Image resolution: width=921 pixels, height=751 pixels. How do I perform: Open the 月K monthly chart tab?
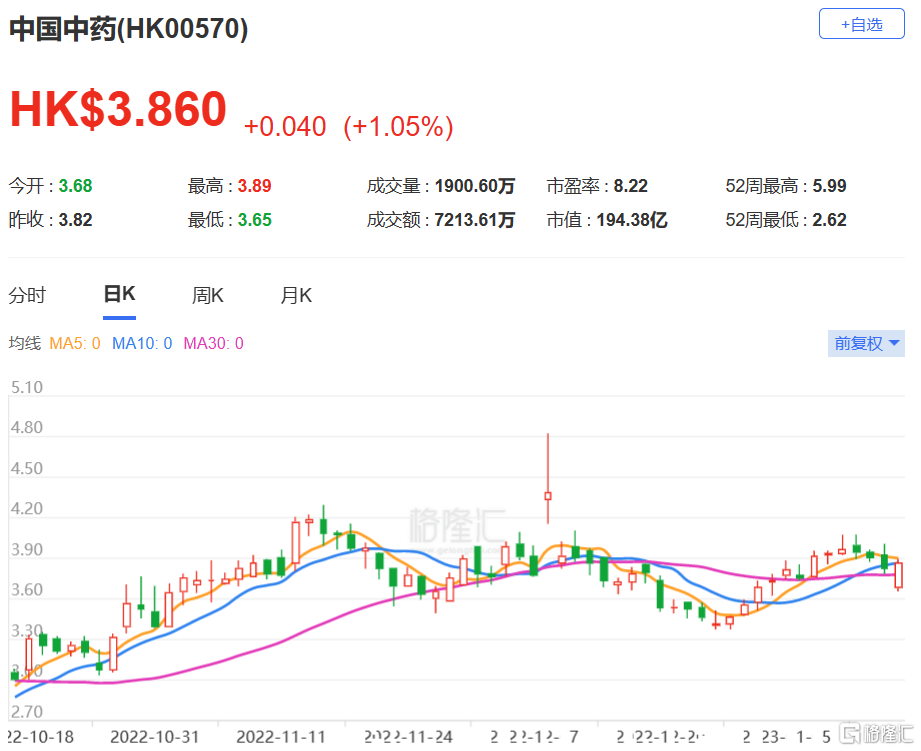296,295
